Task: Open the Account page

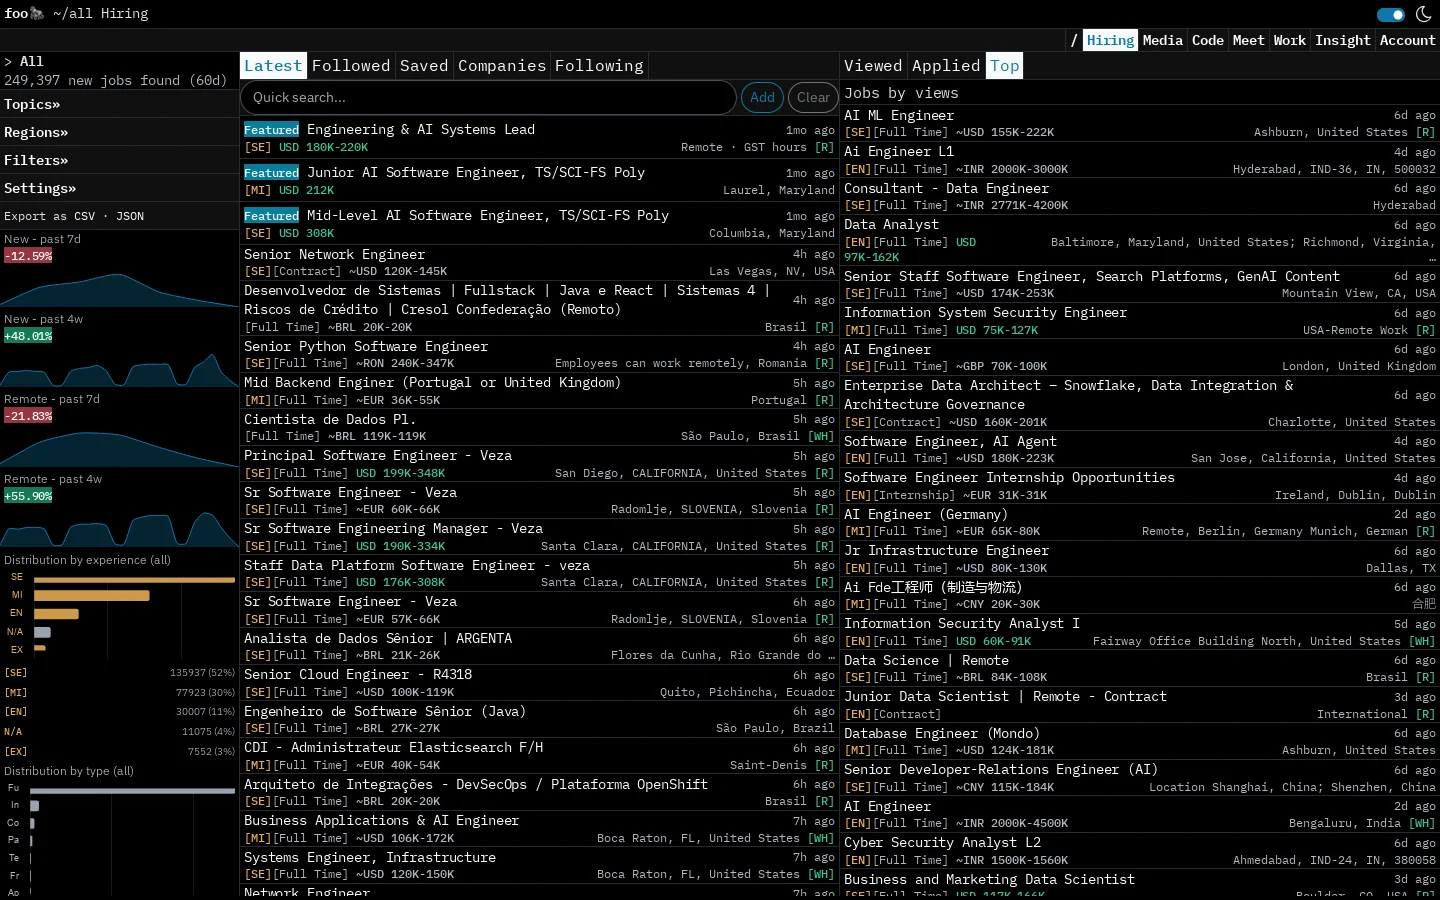Action: [x=1408, y=40]
